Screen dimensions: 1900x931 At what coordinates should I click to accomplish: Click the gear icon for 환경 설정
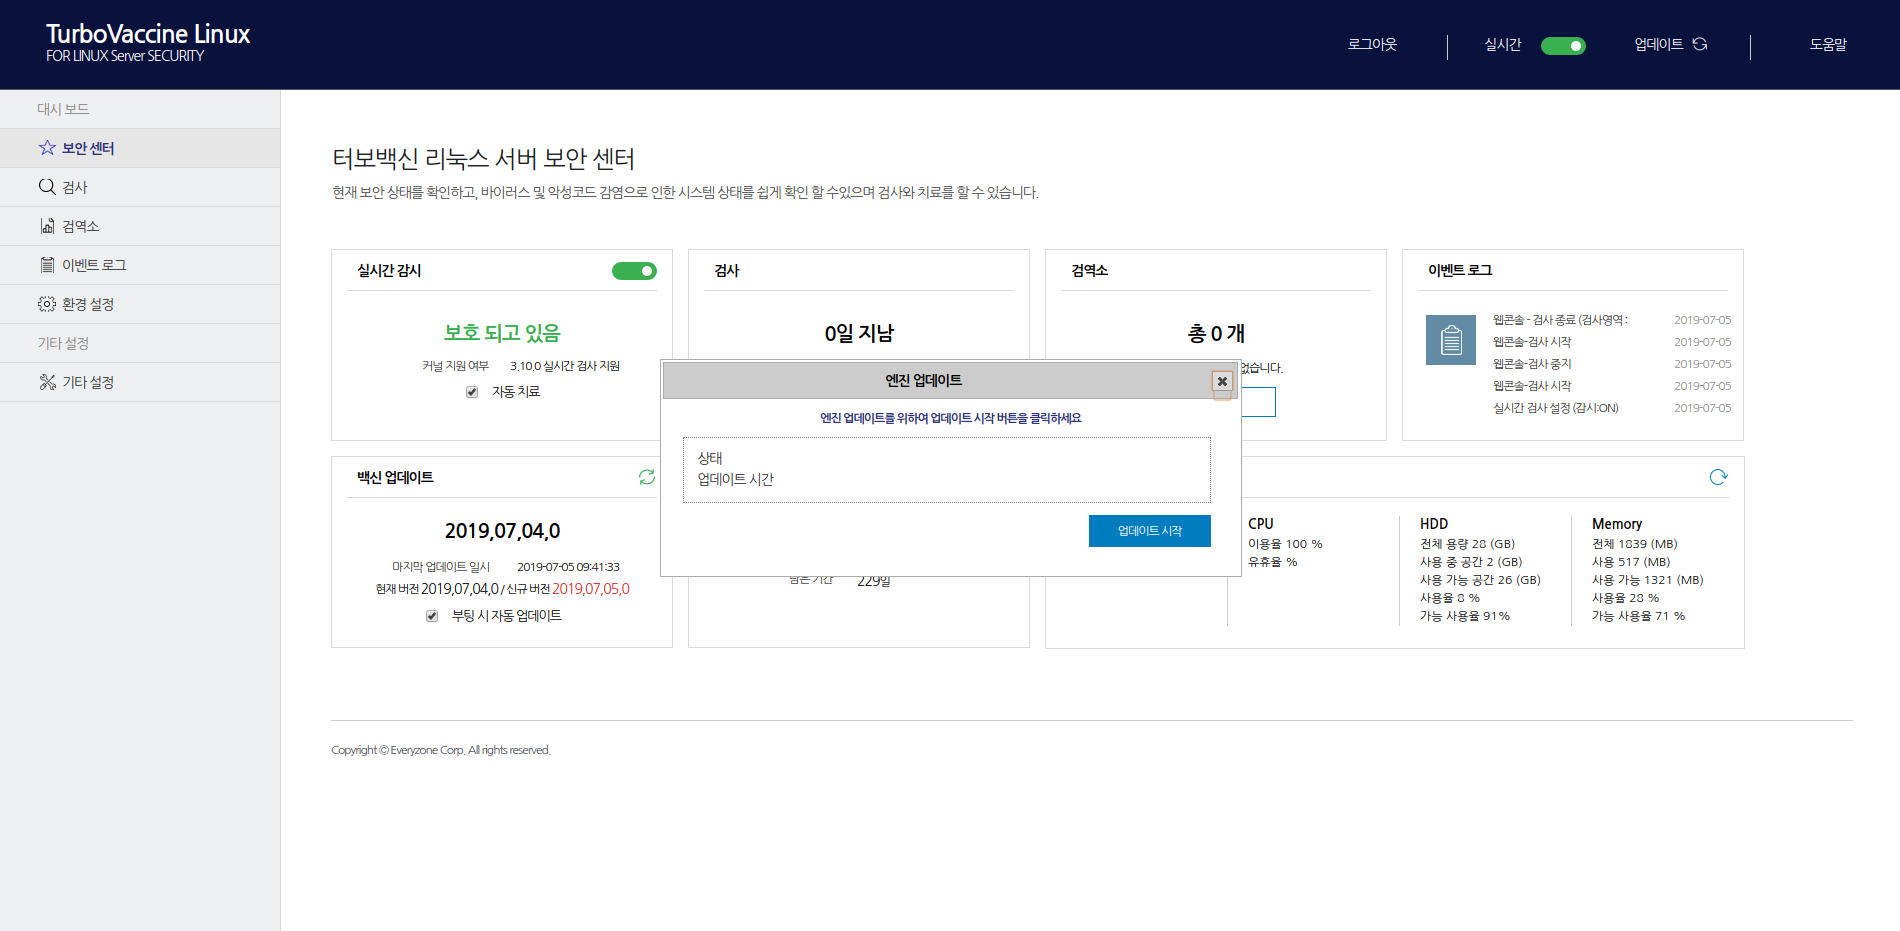click(47, 304)
